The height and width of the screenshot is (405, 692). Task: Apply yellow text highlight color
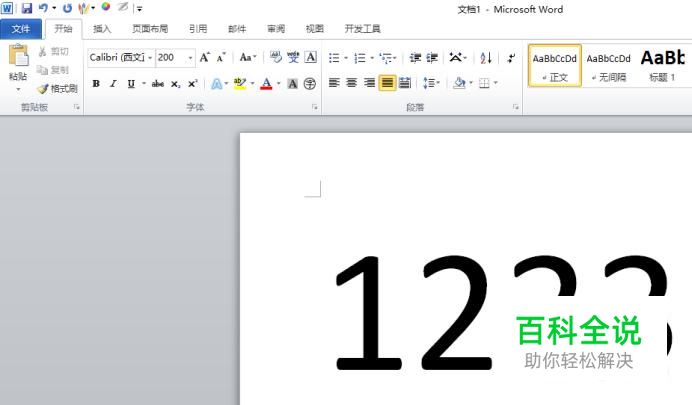[x=240, y=83]
